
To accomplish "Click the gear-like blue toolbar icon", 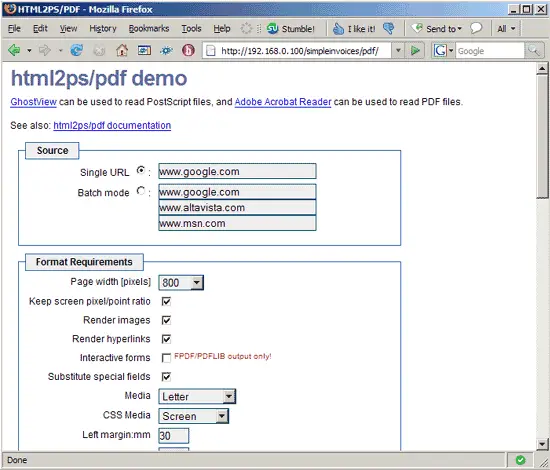I will (x=166, y=51).
